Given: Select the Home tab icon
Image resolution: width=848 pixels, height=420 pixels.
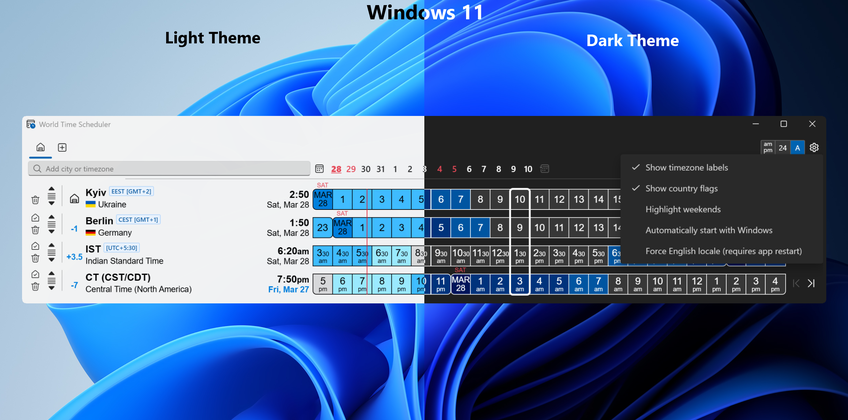Looking at the screenshot, I should point(40,148).
